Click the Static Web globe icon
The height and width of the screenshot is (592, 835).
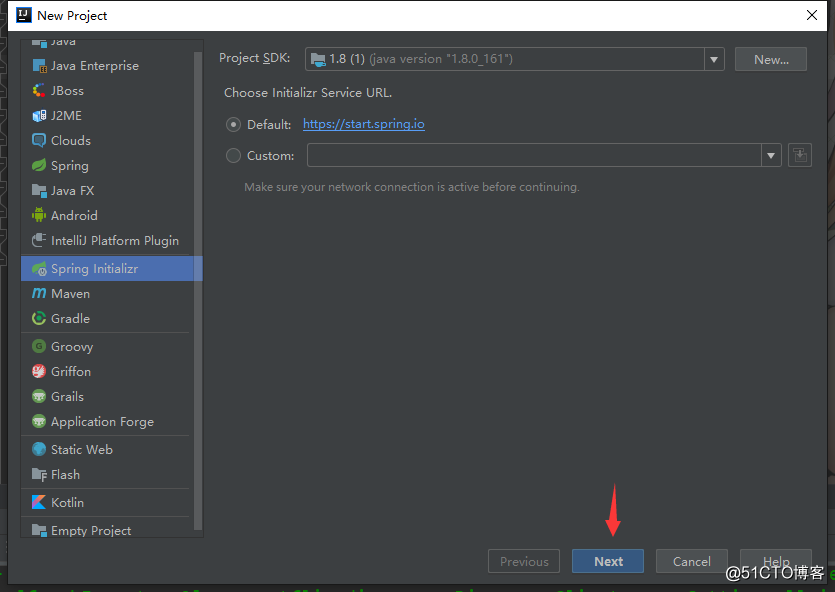[x=39, y=449]
